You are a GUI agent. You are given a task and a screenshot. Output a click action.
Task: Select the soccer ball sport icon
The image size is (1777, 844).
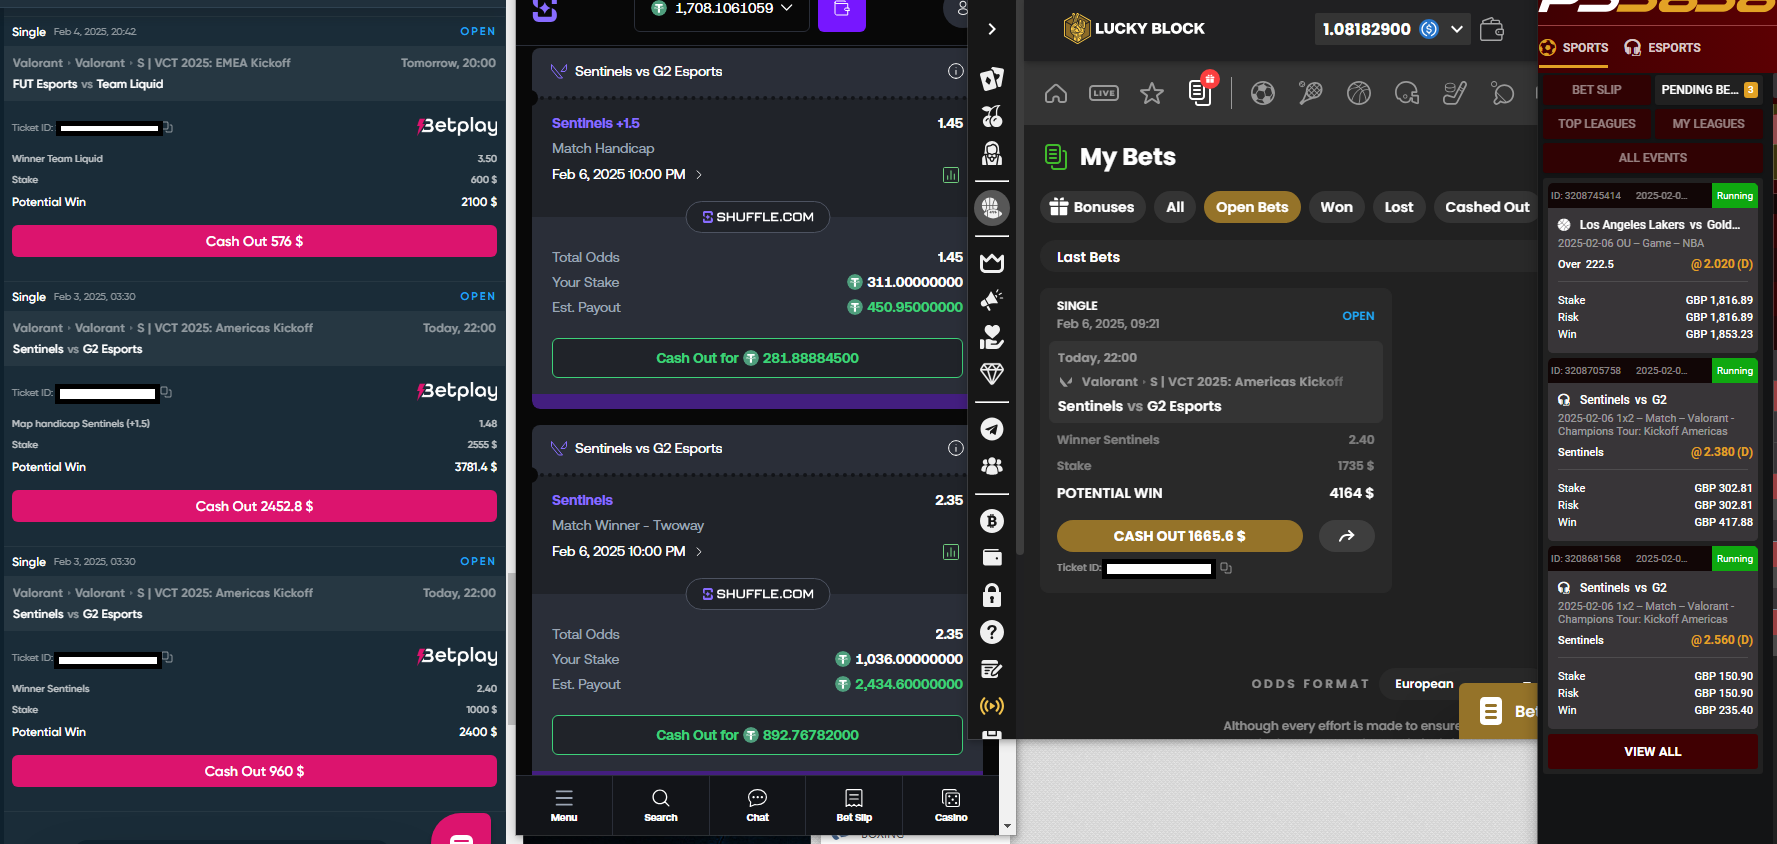[1263, 94]
